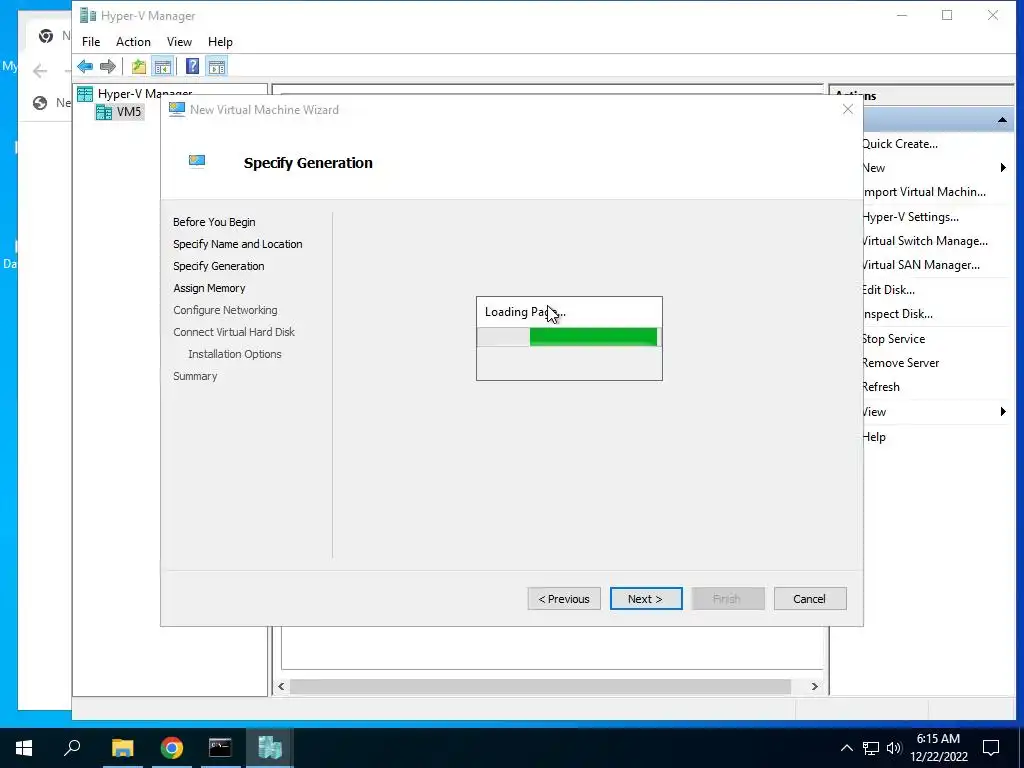The width and height of the screenshot is (1024, 768).
Task: Click Inspect Disk in Actions pane
Action: point(897,314)
